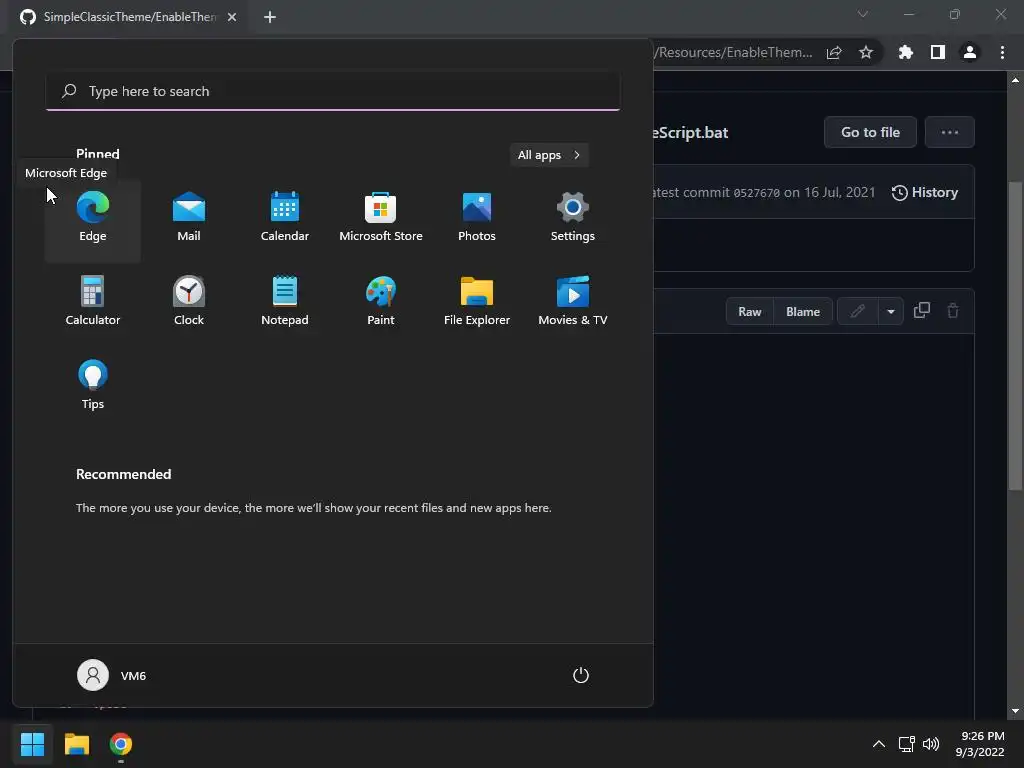Open Chrome profile menu
Image resolution: width=1024 pixels, height=768 pixels.
pyautogui.click(x=970, y=52)
